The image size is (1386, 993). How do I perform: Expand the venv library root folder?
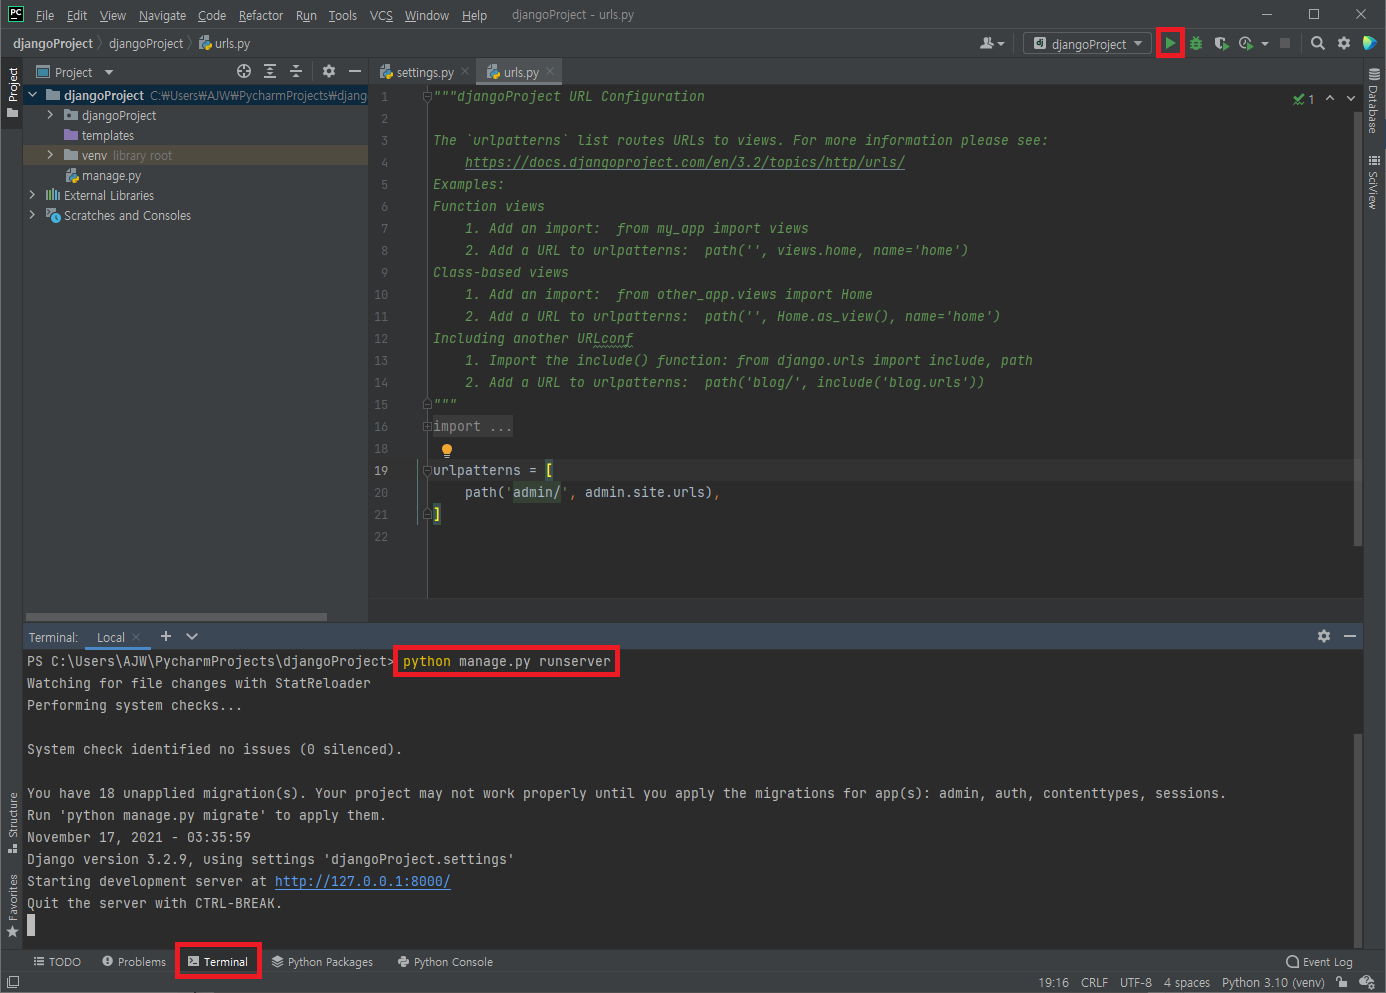click(x=51, y=155)
